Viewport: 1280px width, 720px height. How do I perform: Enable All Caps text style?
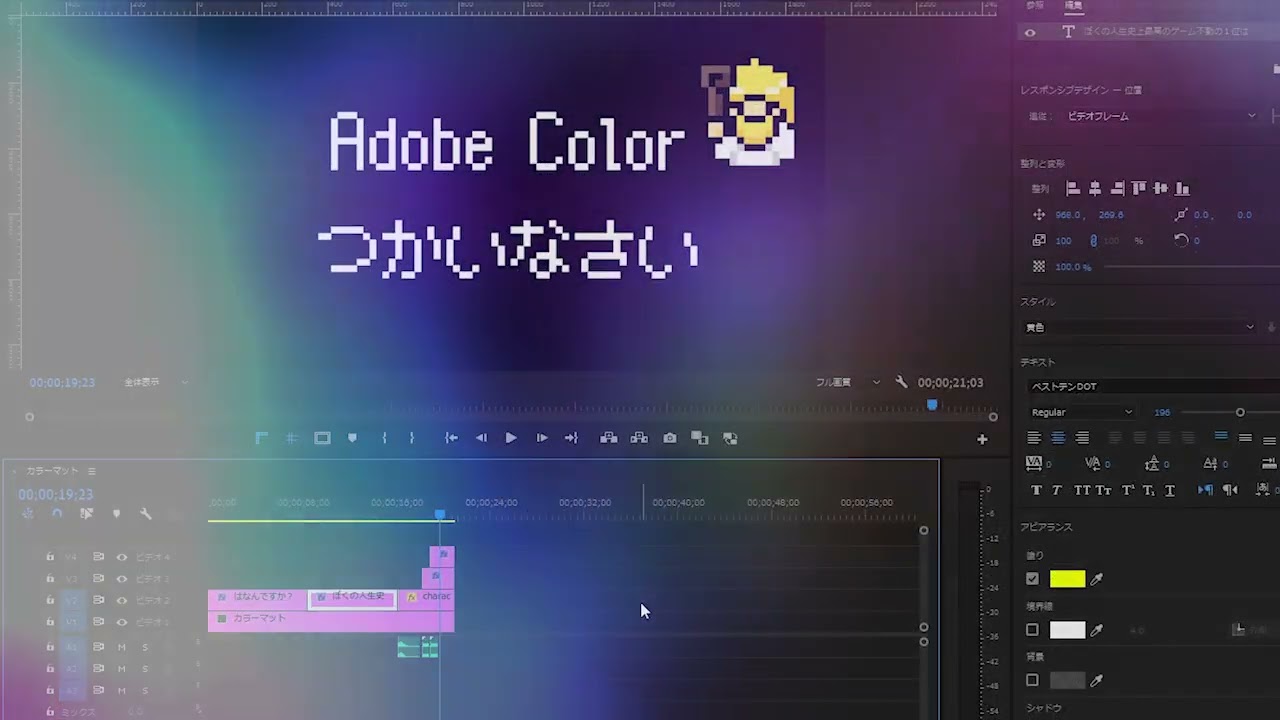point(1082,490)
